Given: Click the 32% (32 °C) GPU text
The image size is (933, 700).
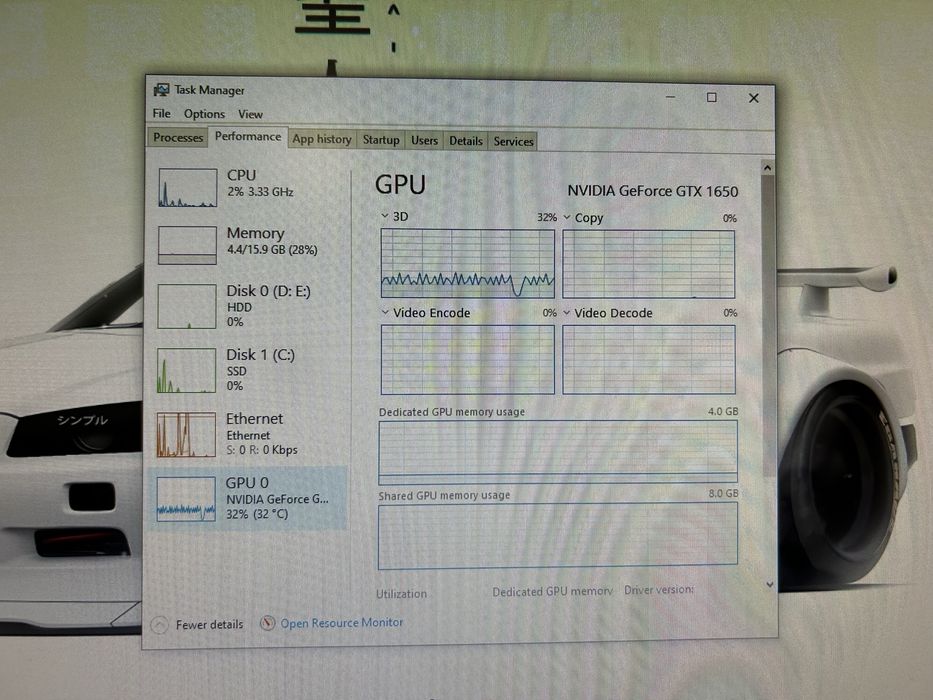Looking at the screenshot, I should pyautogui.click(x=256, y=514).
